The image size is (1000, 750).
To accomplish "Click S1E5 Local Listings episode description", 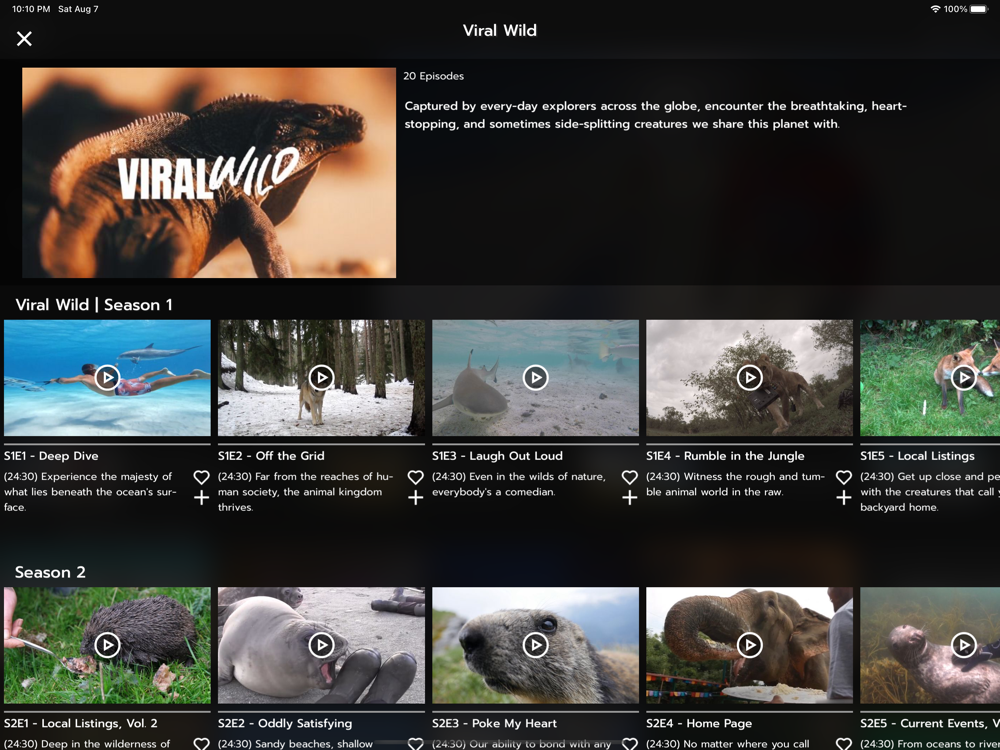I will (x=930, y=492).
